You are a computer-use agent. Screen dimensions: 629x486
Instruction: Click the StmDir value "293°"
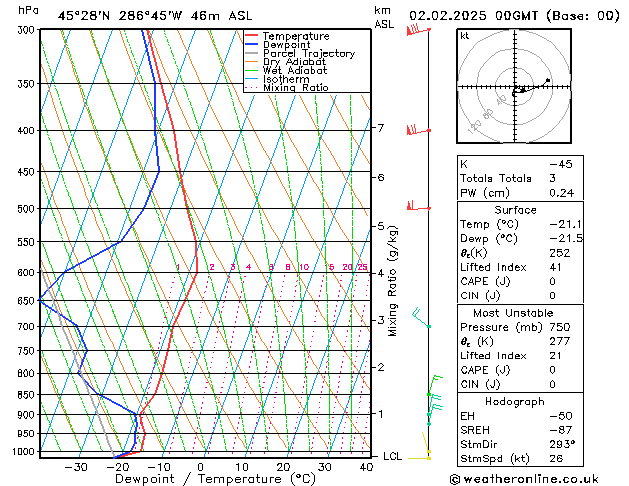click(x=562, y=444)
